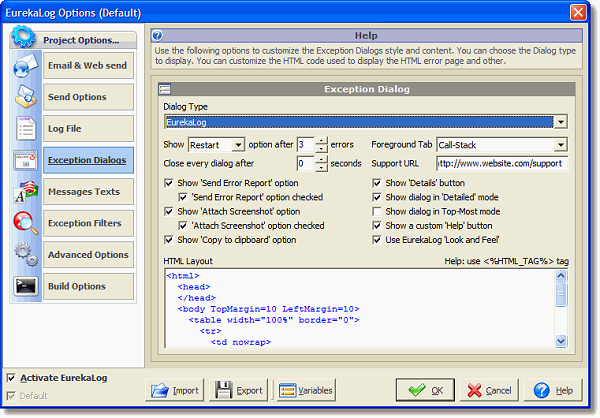Toggle the Activate EurekaLog checkbox
The image size is (600, 418).
(11, 378)
